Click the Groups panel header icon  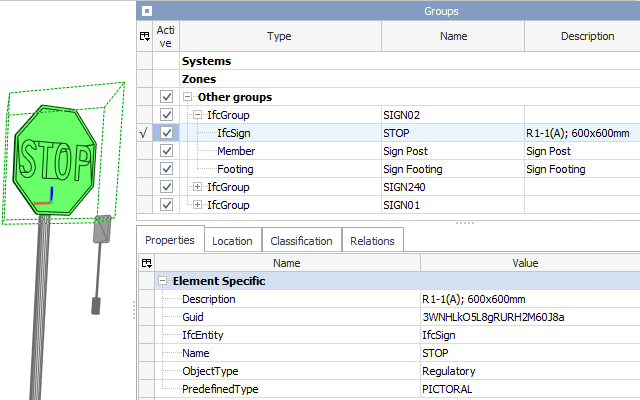point(147,11)
